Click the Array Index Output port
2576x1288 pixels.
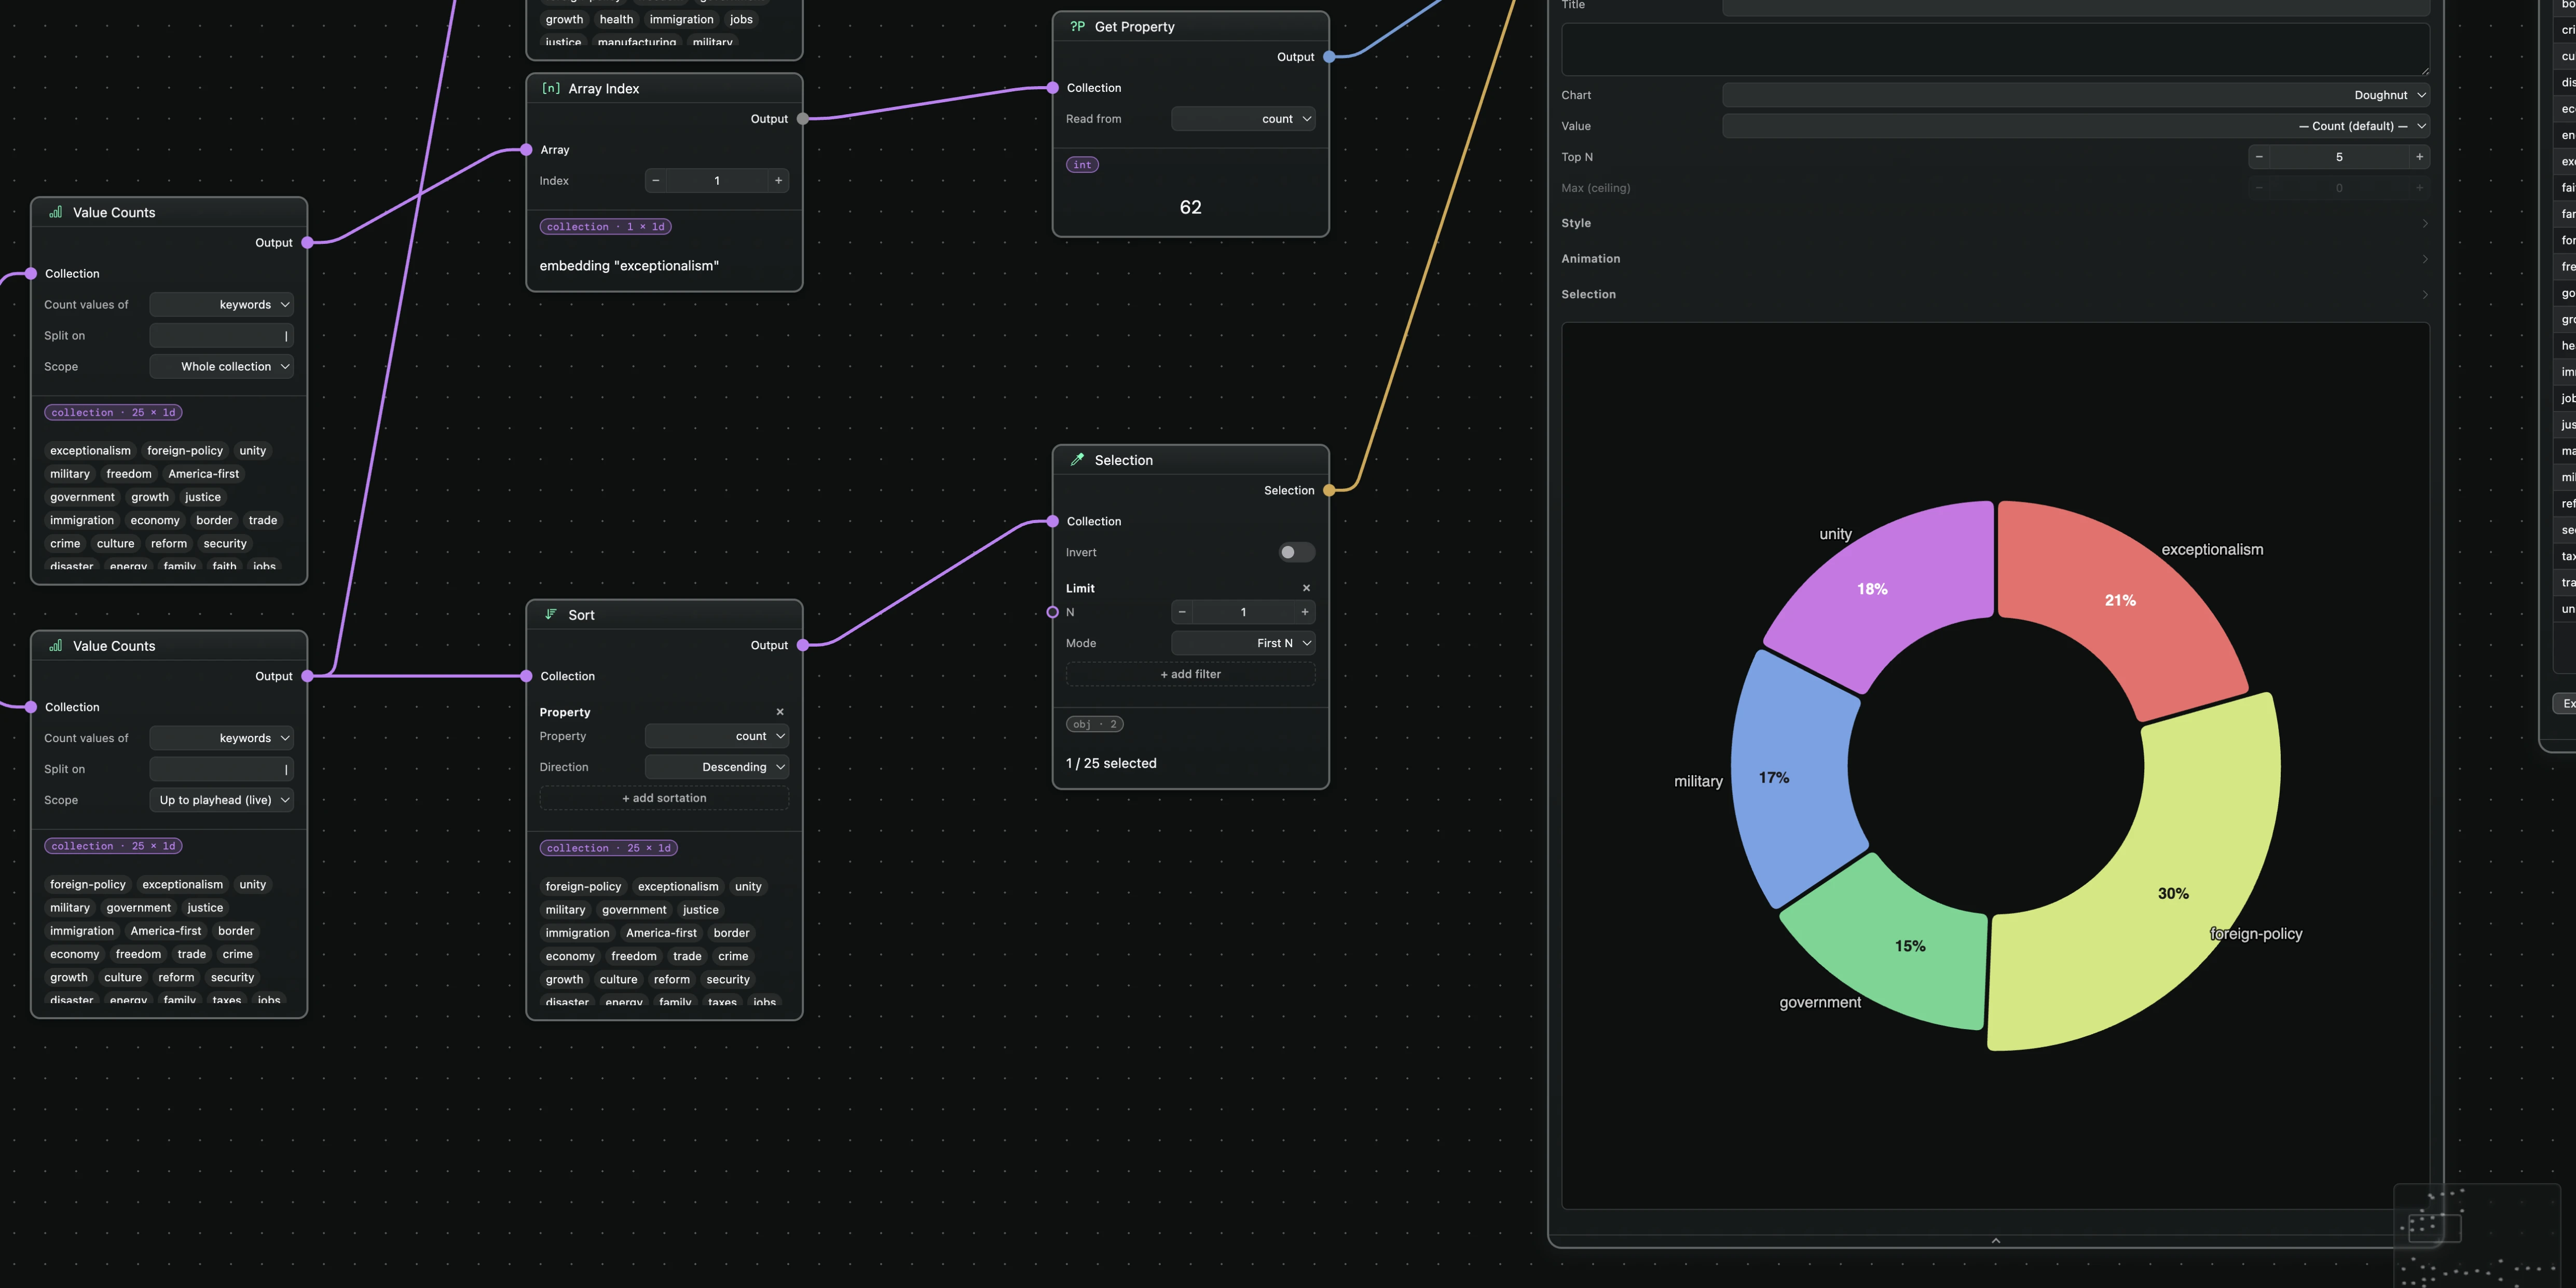(803, 119)
